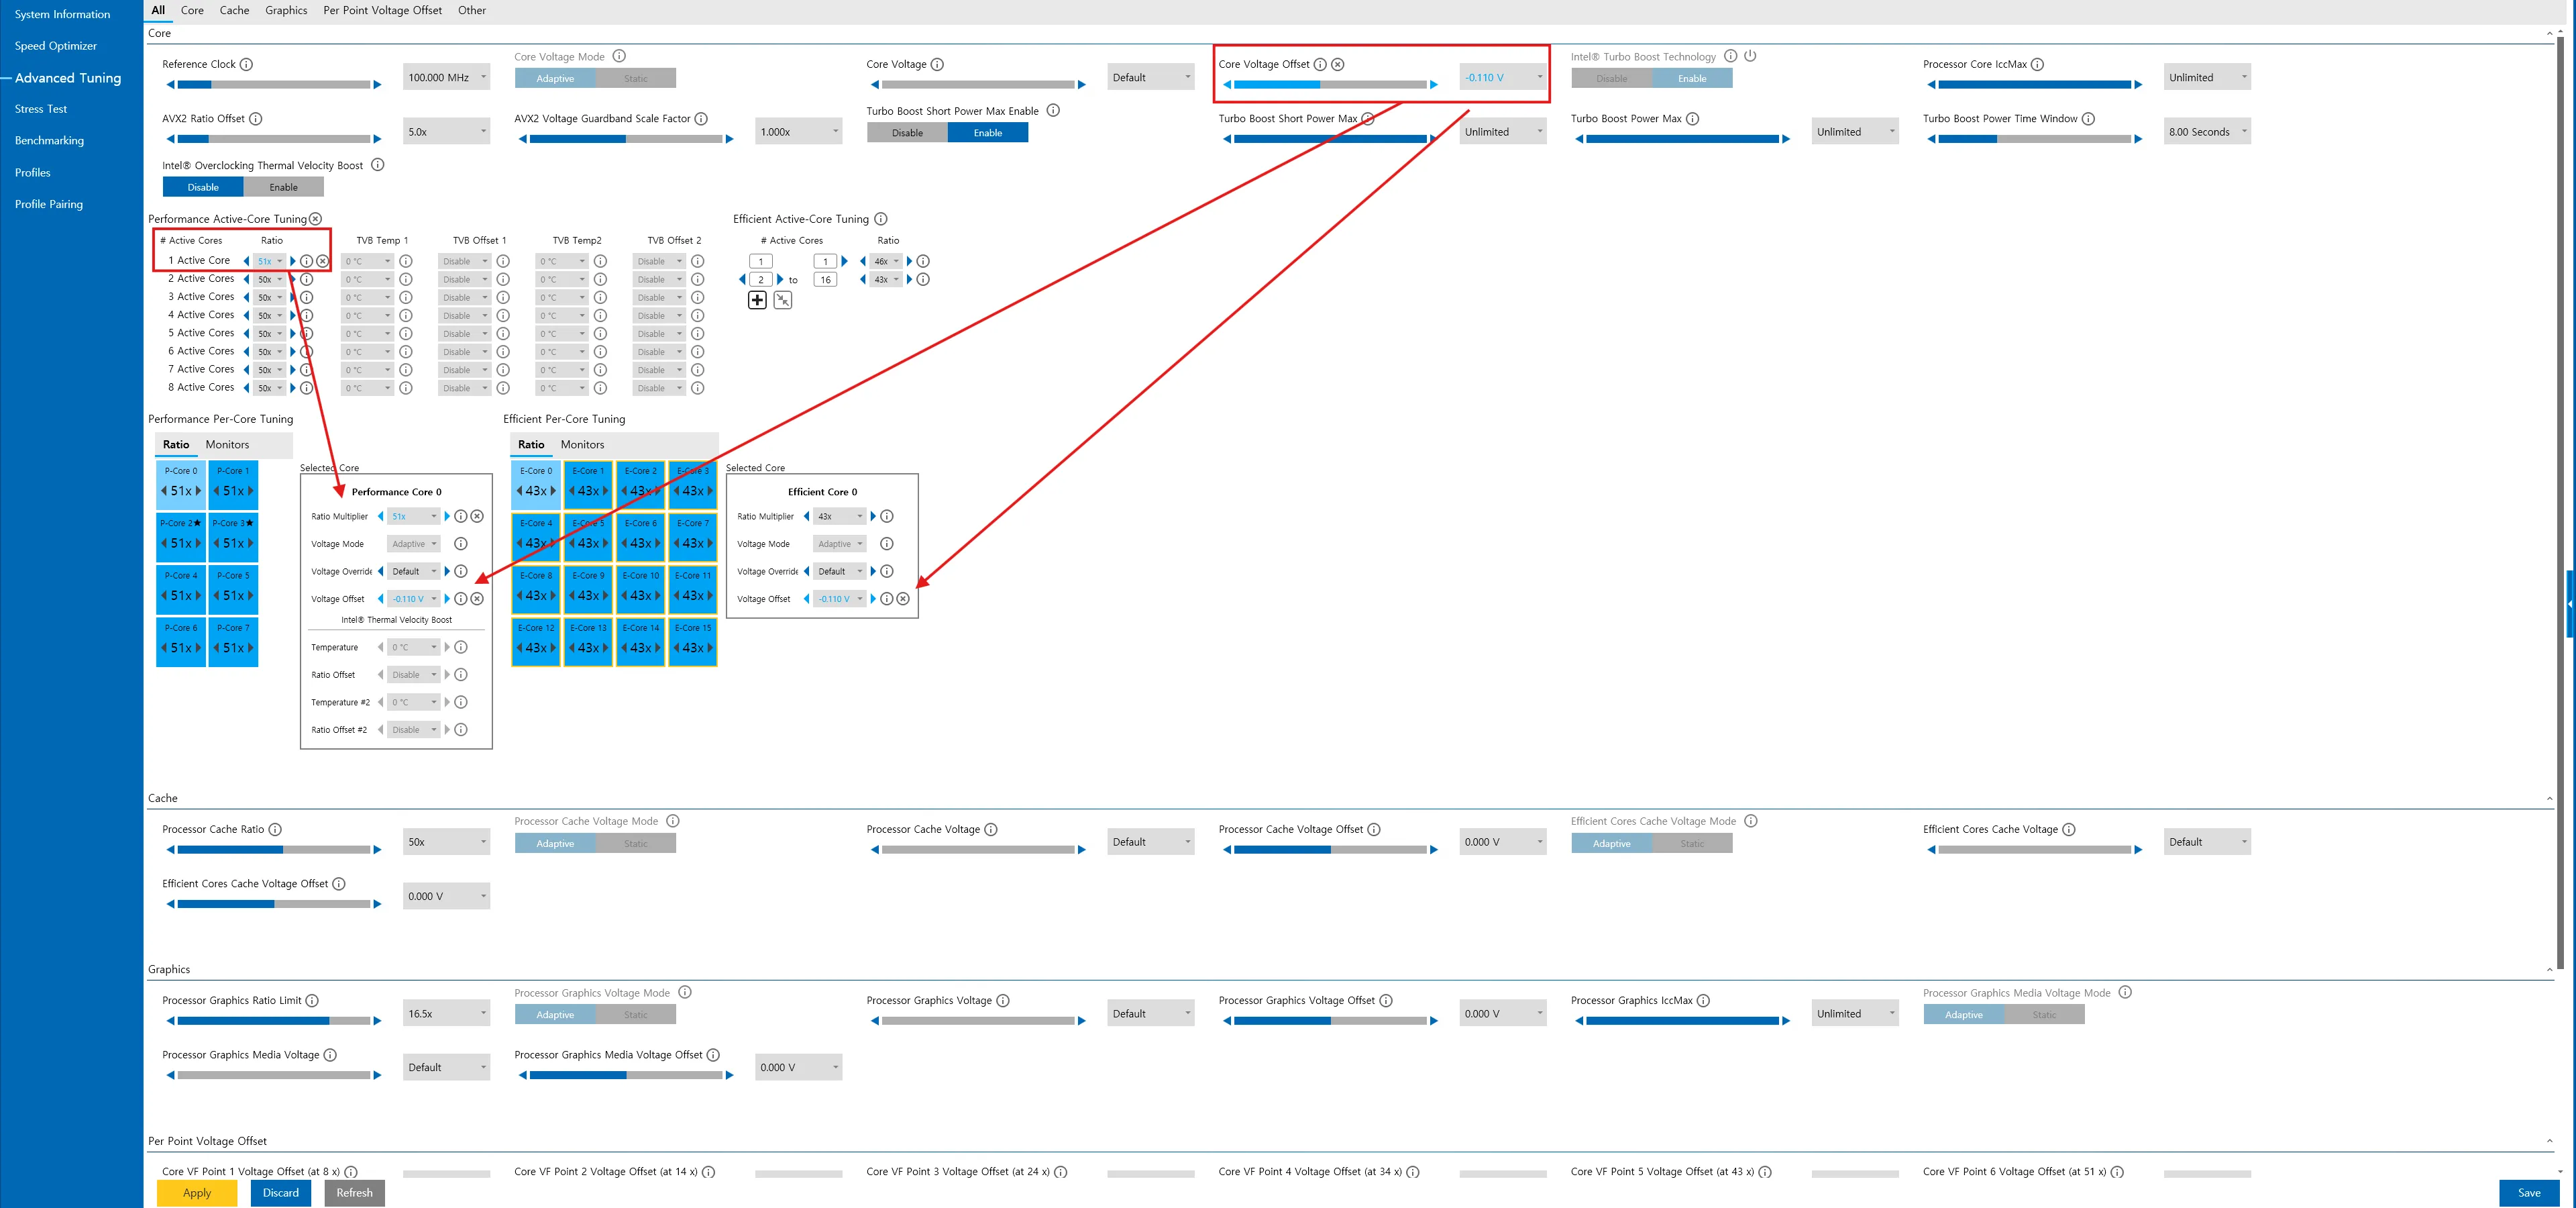Click the info icon for AVX2 Ratio Offset
This screenshot has height=1208, width=2576.
pos(256,119)
